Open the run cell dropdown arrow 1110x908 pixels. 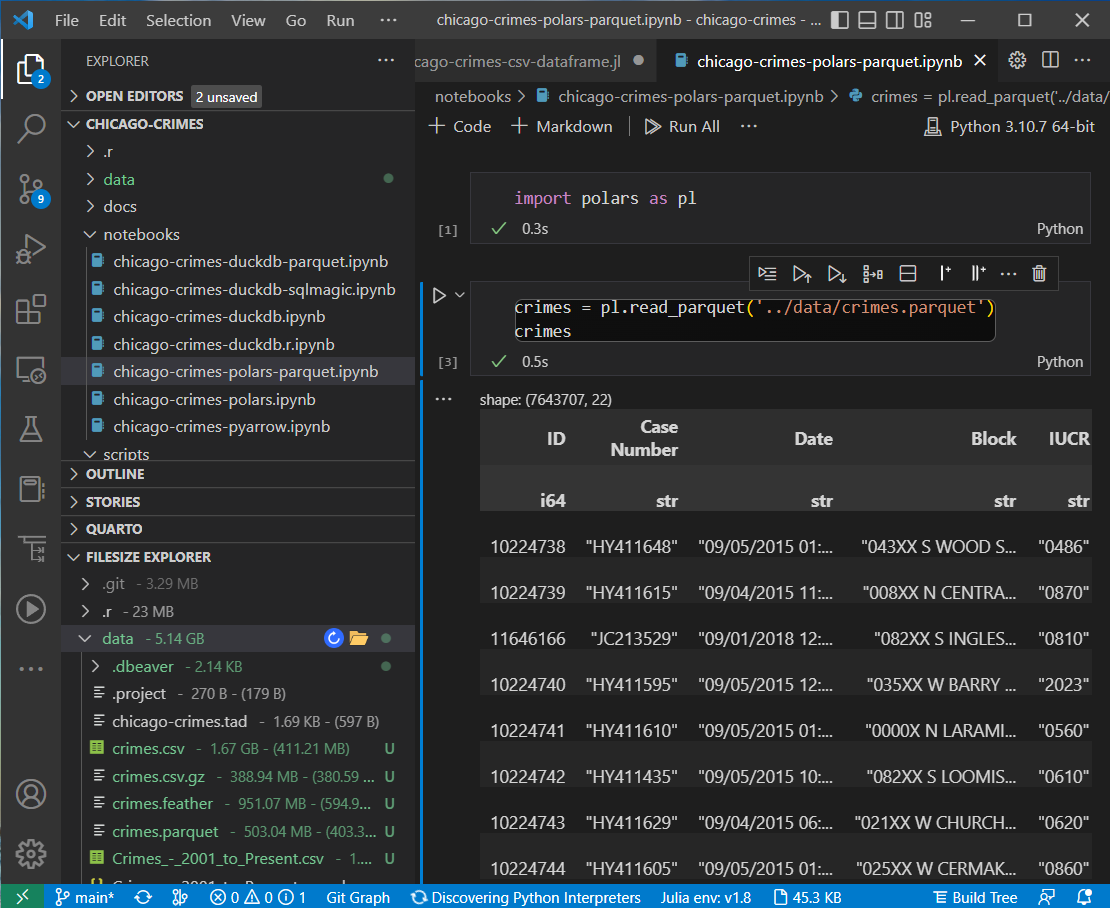click(x=460, y=295)
